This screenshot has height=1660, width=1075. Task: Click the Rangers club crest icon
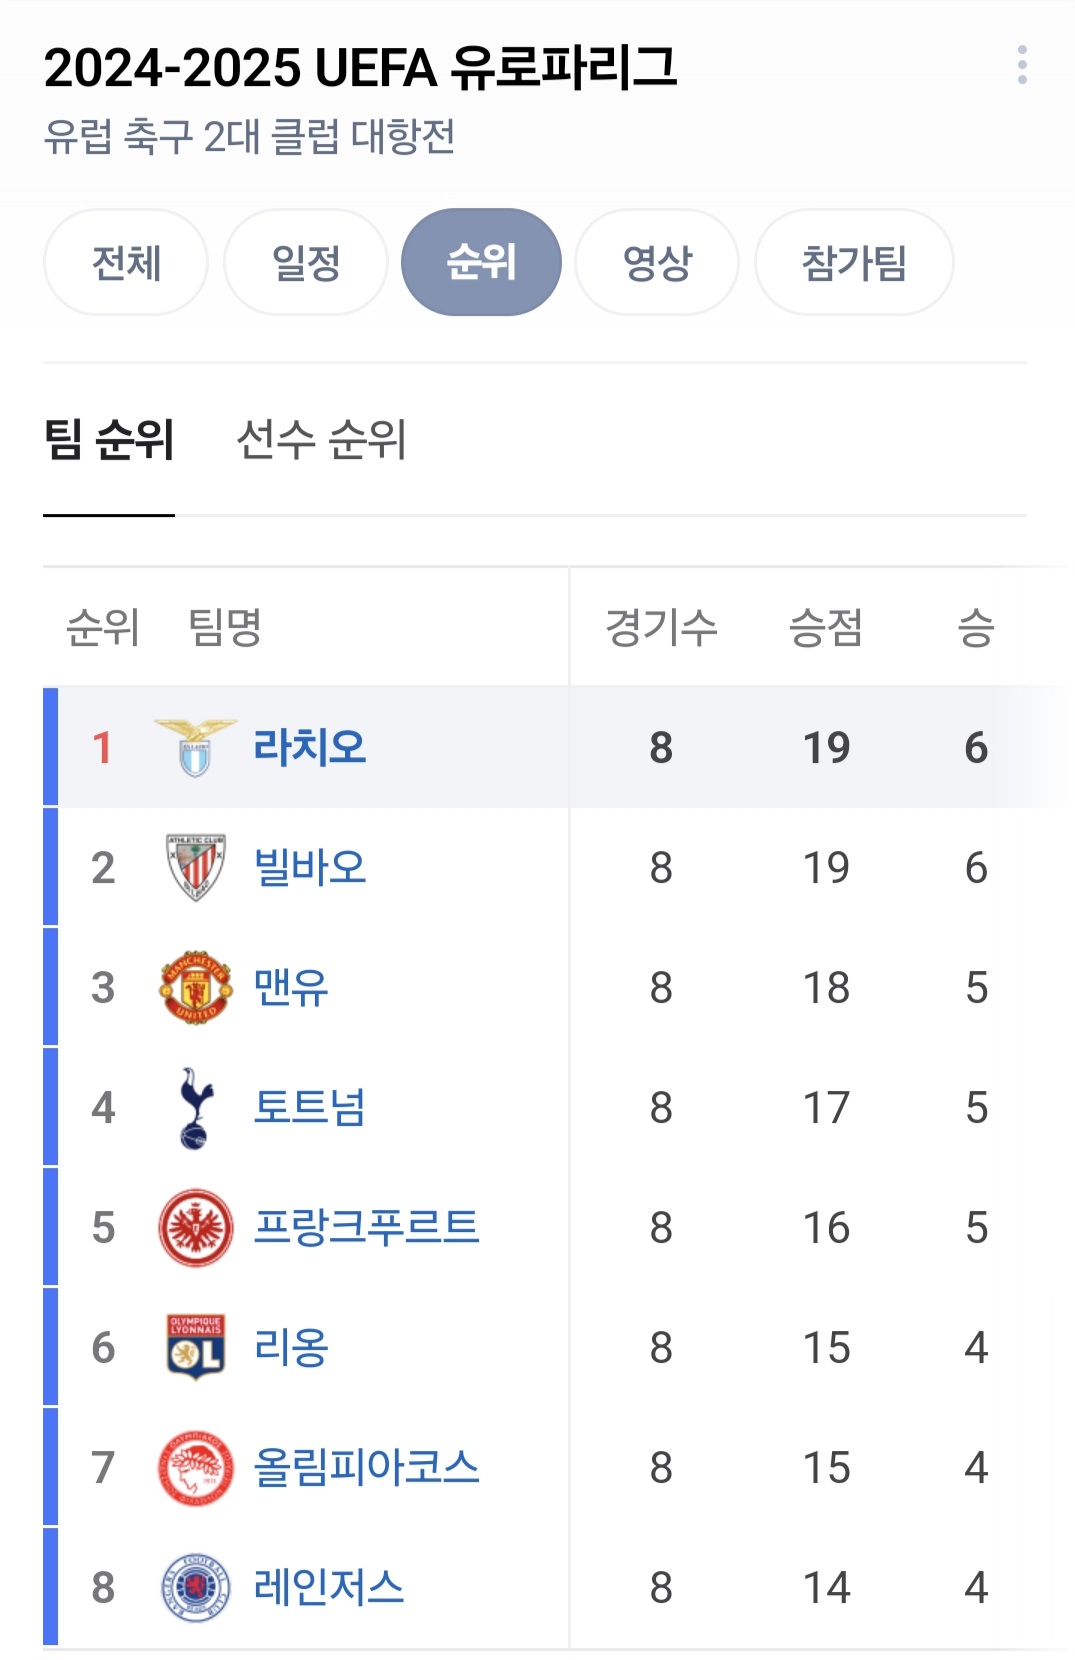point(195,1587)
